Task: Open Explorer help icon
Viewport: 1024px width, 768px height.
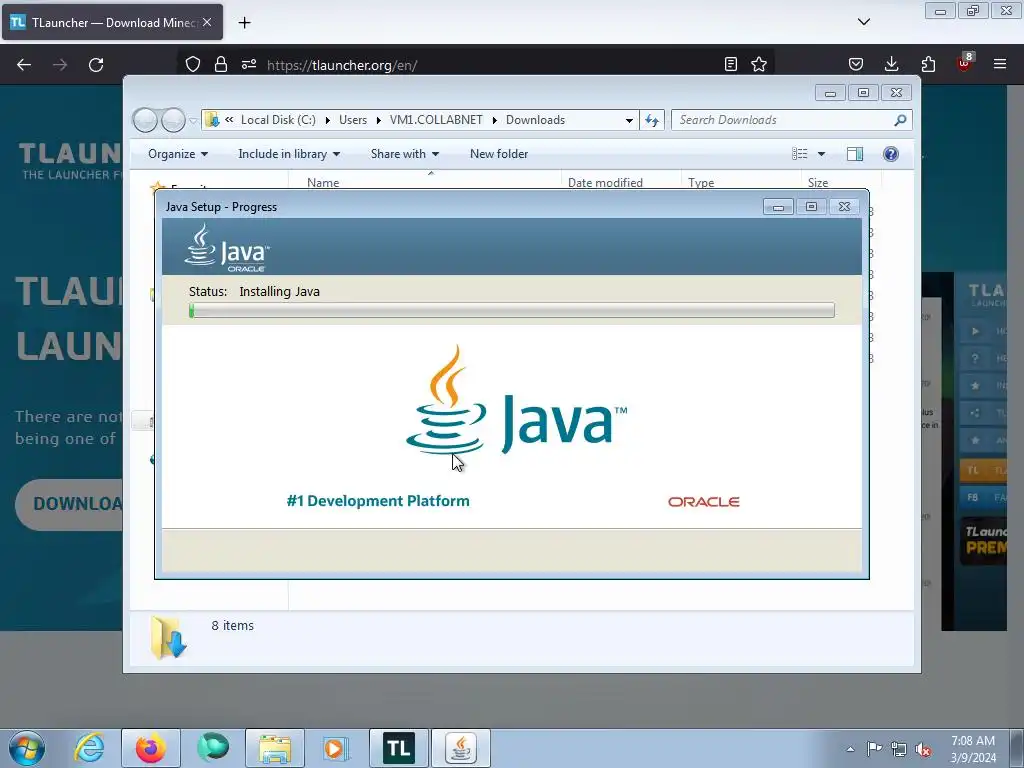Action: [x=891, y=154]
